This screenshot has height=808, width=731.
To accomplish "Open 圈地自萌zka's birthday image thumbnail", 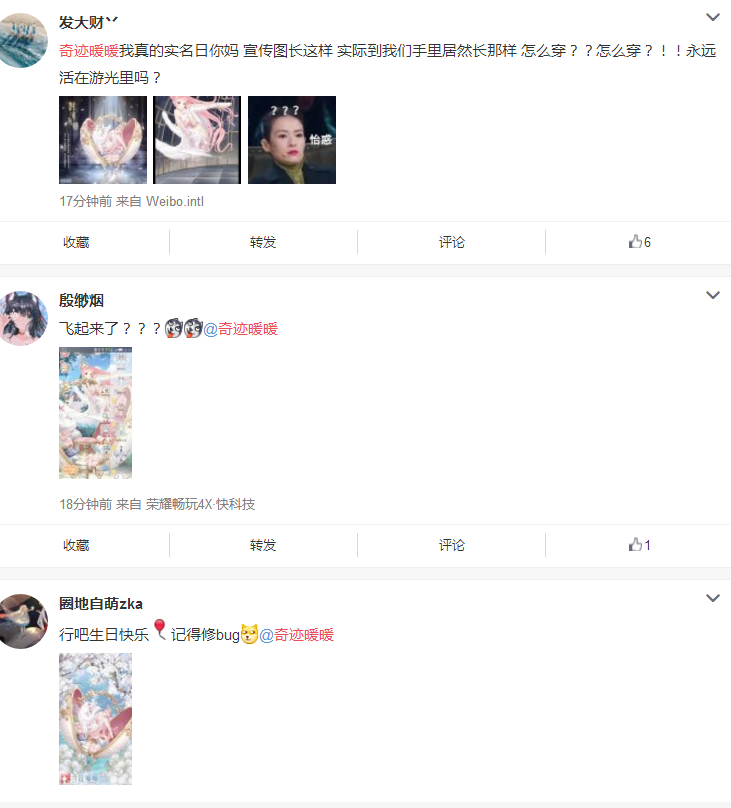I will click(95, 719).
